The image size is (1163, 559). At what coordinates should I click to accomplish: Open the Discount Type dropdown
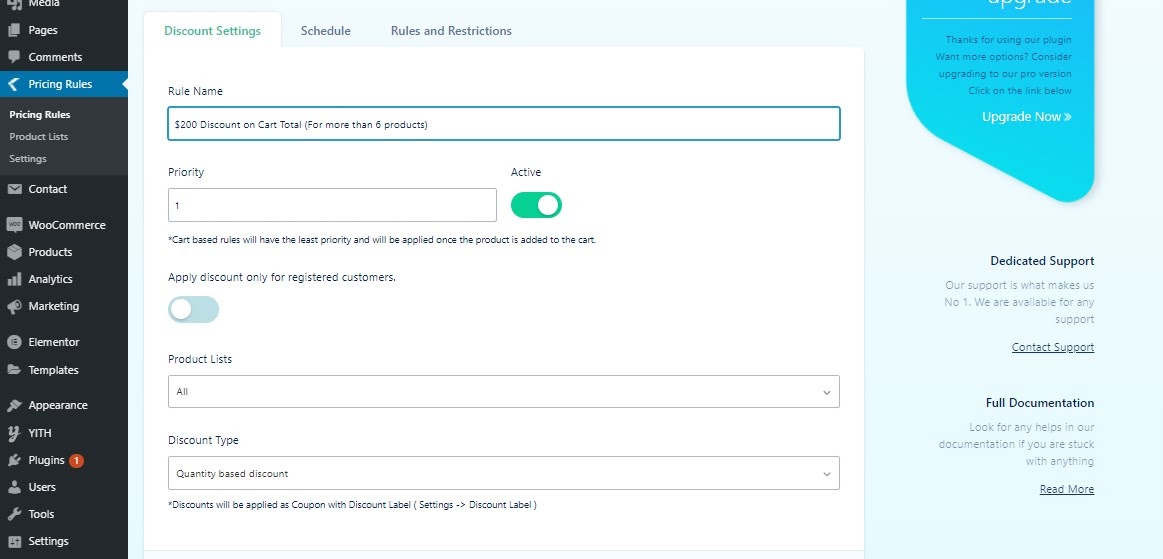pyautogui.click(x=504, y=473)
